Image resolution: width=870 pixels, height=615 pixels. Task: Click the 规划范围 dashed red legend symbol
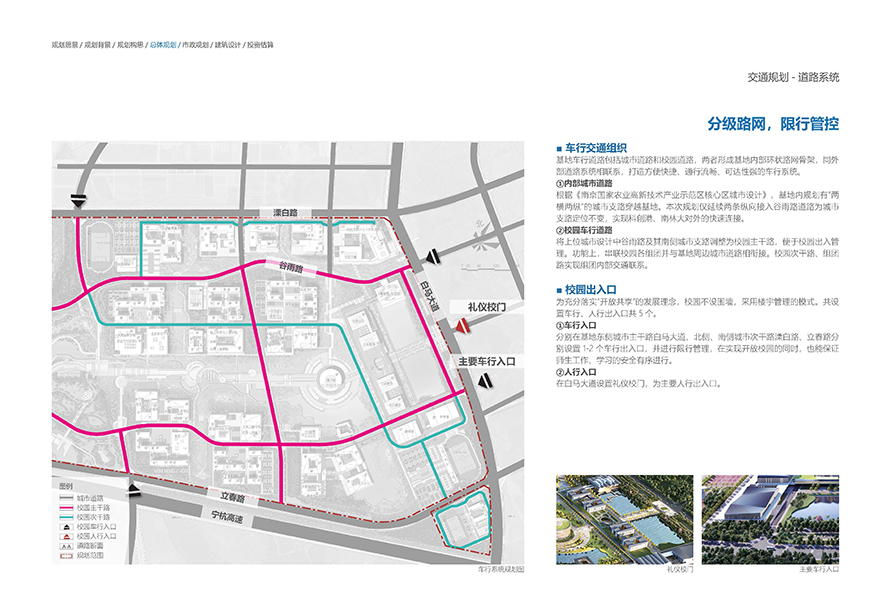(x=66, y=555)
